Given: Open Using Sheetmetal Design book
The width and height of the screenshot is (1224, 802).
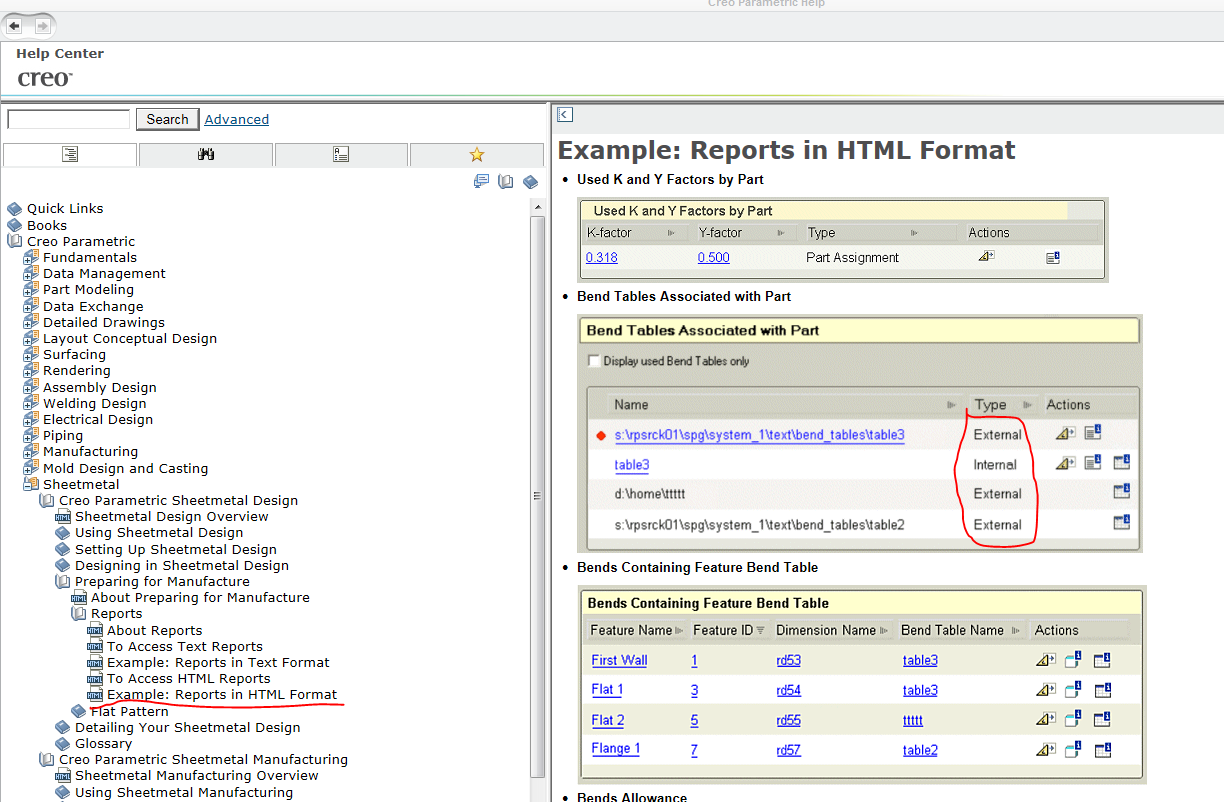Looking at the screenshot, I should [x=159, y=532].
